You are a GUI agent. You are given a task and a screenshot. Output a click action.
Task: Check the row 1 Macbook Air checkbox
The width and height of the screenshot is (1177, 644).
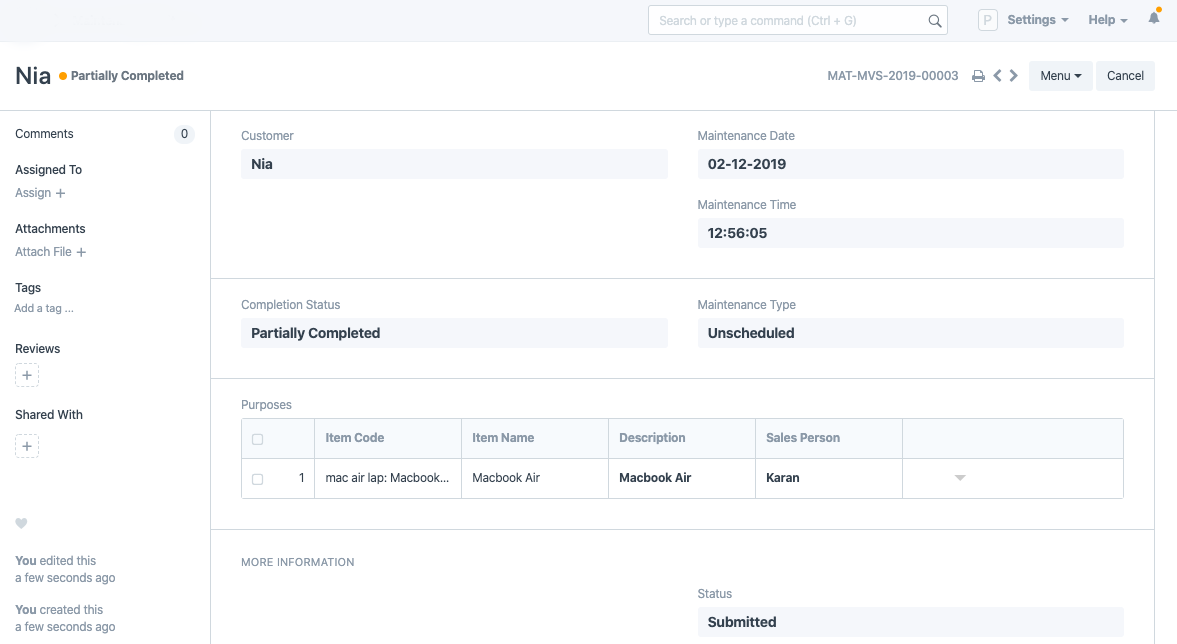pos(258,479)
